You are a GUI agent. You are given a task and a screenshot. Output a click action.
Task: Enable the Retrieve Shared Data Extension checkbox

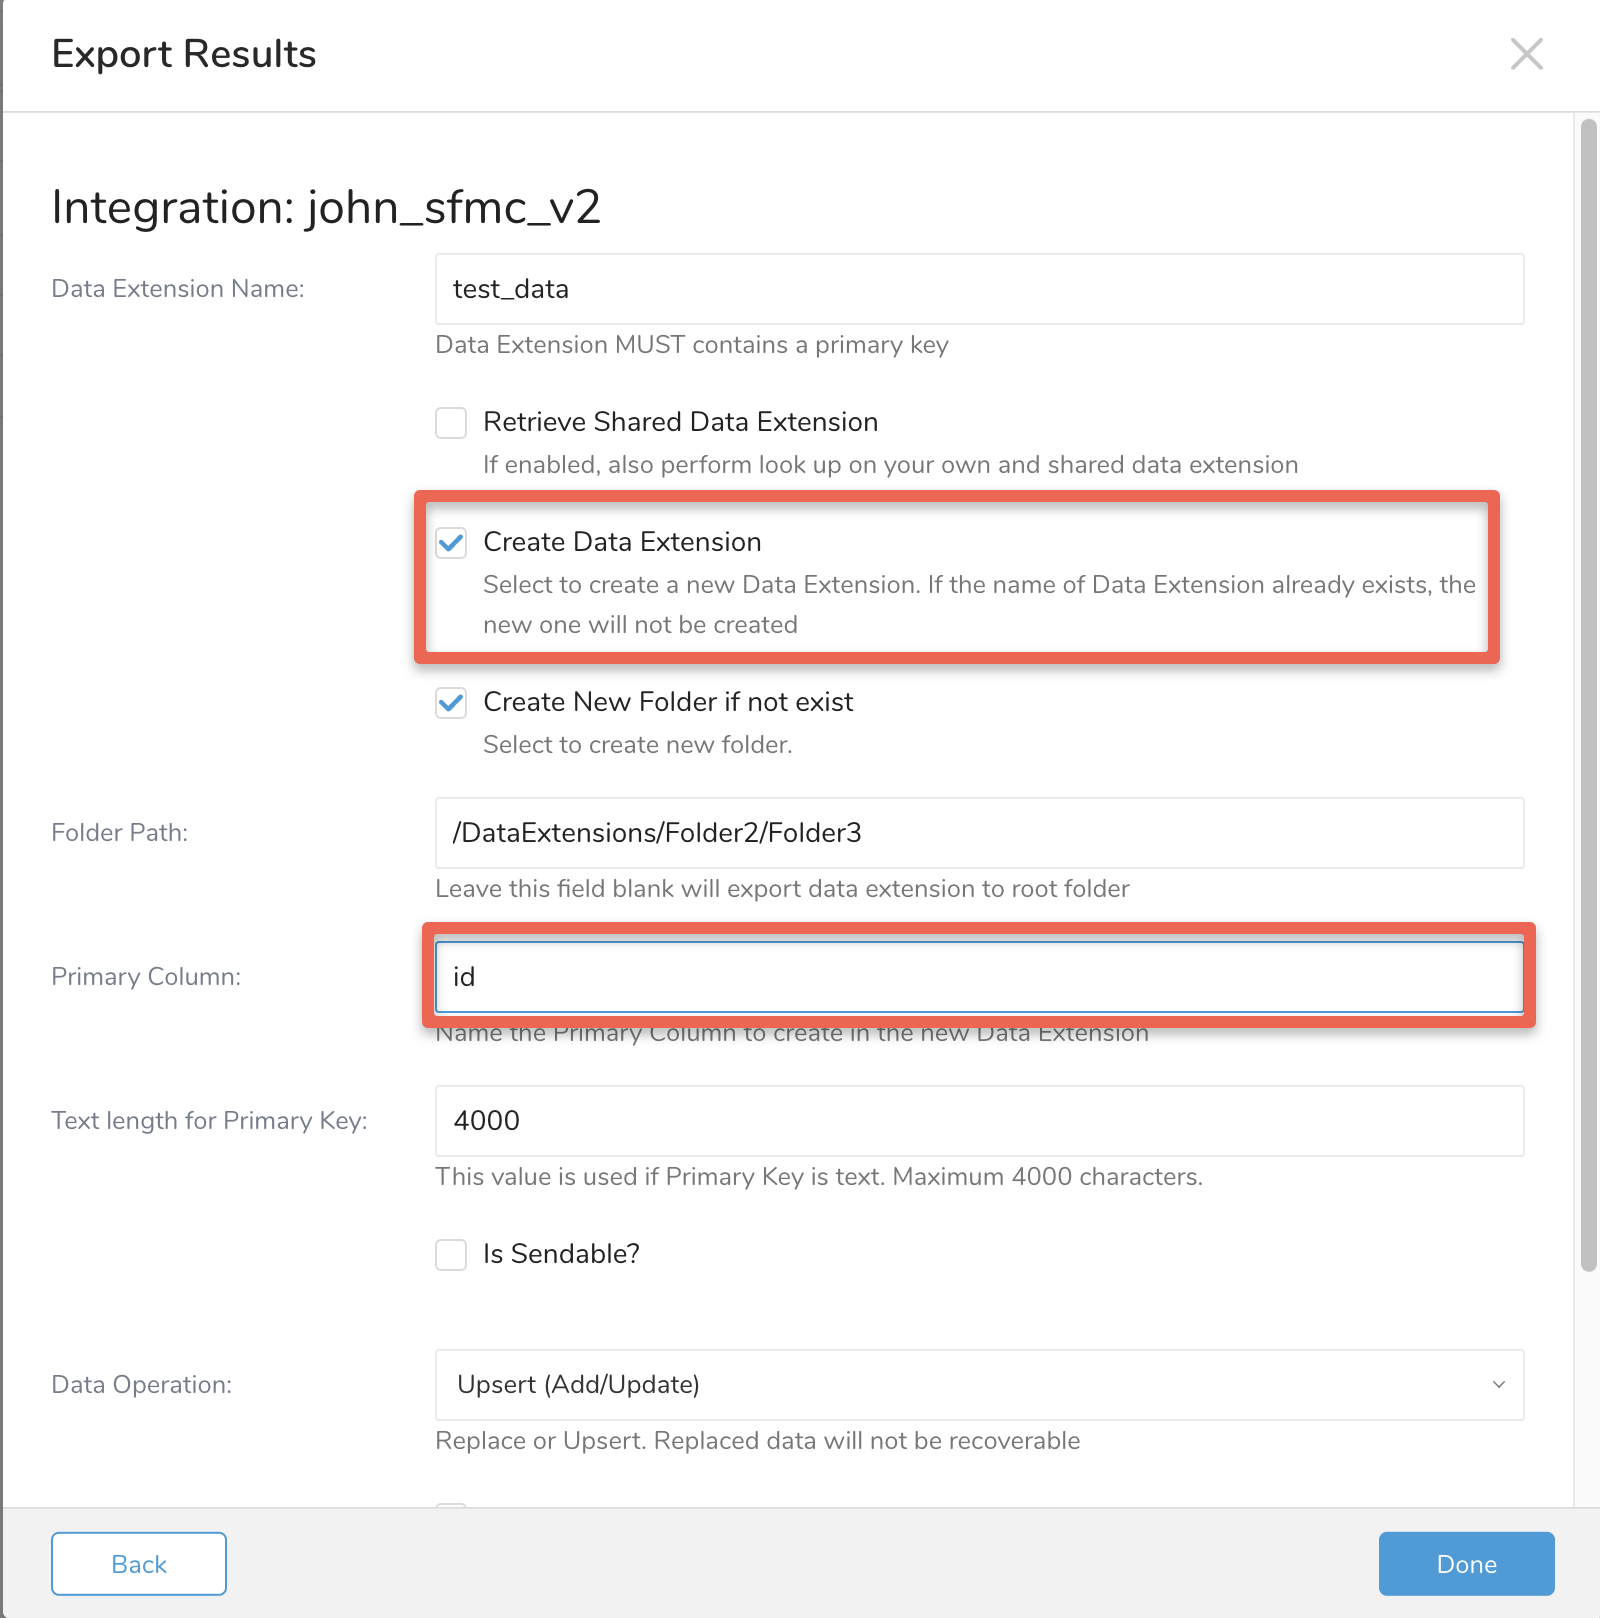point(451,423)
